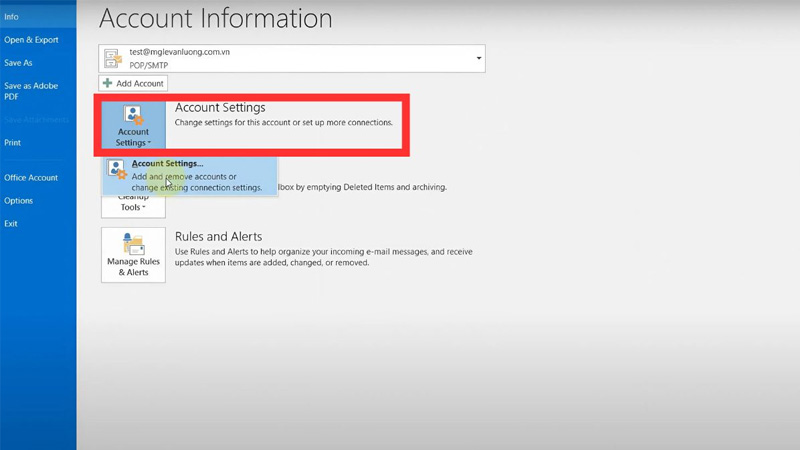Choose Account Settings... menu entry

[190, 176]
